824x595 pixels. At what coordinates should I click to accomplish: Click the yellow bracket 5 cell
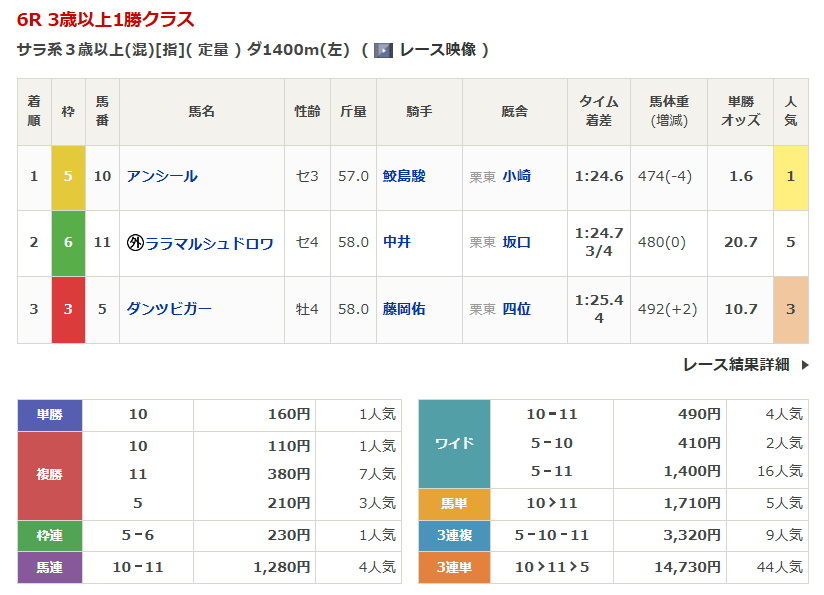pyautogui.click(x=68, y=177)
